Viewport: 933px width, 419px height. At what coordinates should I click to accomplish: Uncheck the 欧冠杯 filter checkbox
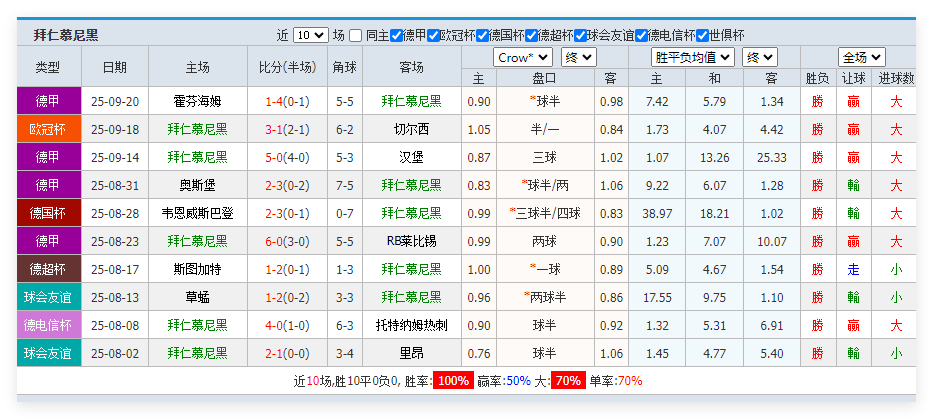click(x=433, y=35)
